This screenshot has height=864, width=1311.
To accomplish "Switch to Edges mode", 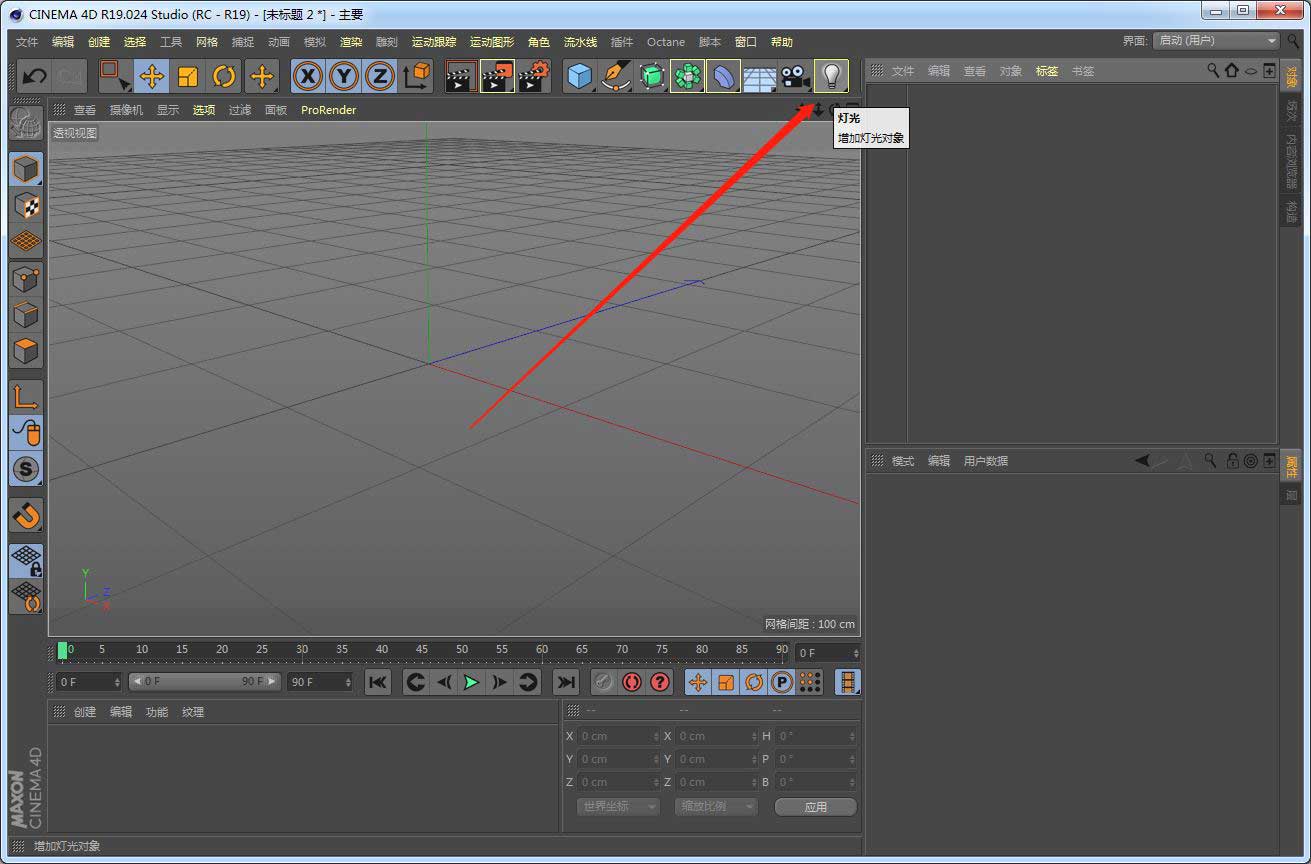I will coord(26,314).
